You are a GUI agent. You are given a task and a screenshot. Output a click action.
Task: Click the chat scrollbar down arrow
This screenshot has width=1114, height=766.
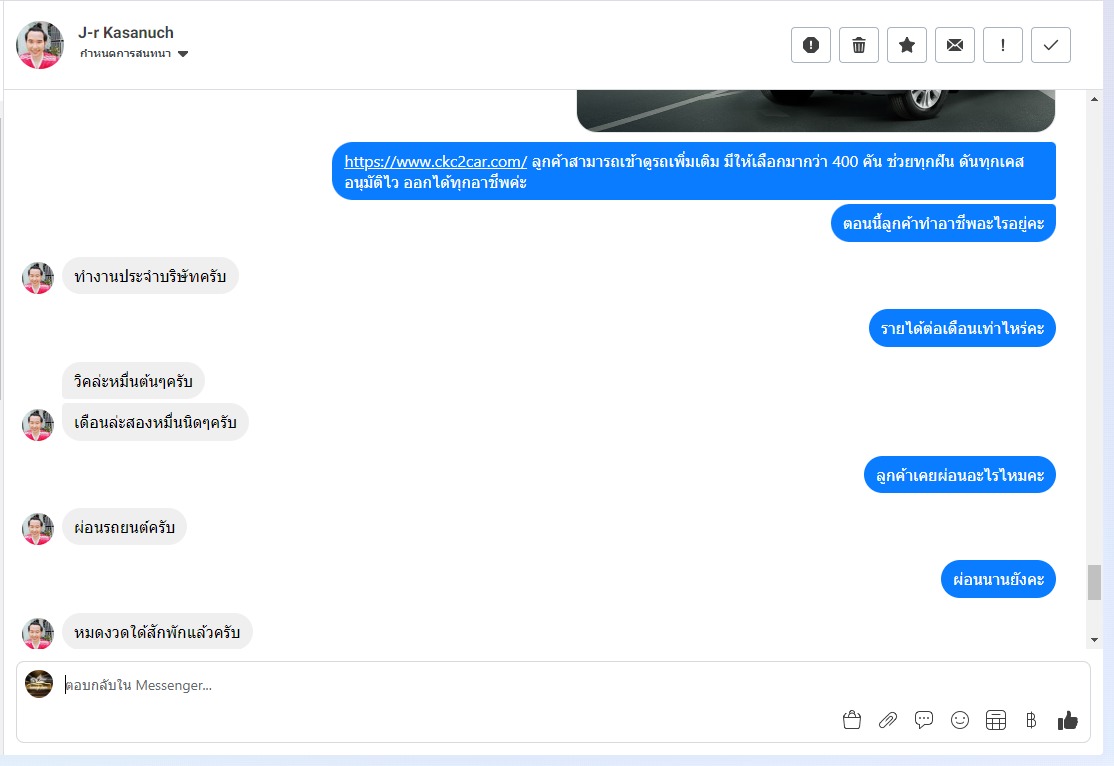[1094, 640]
